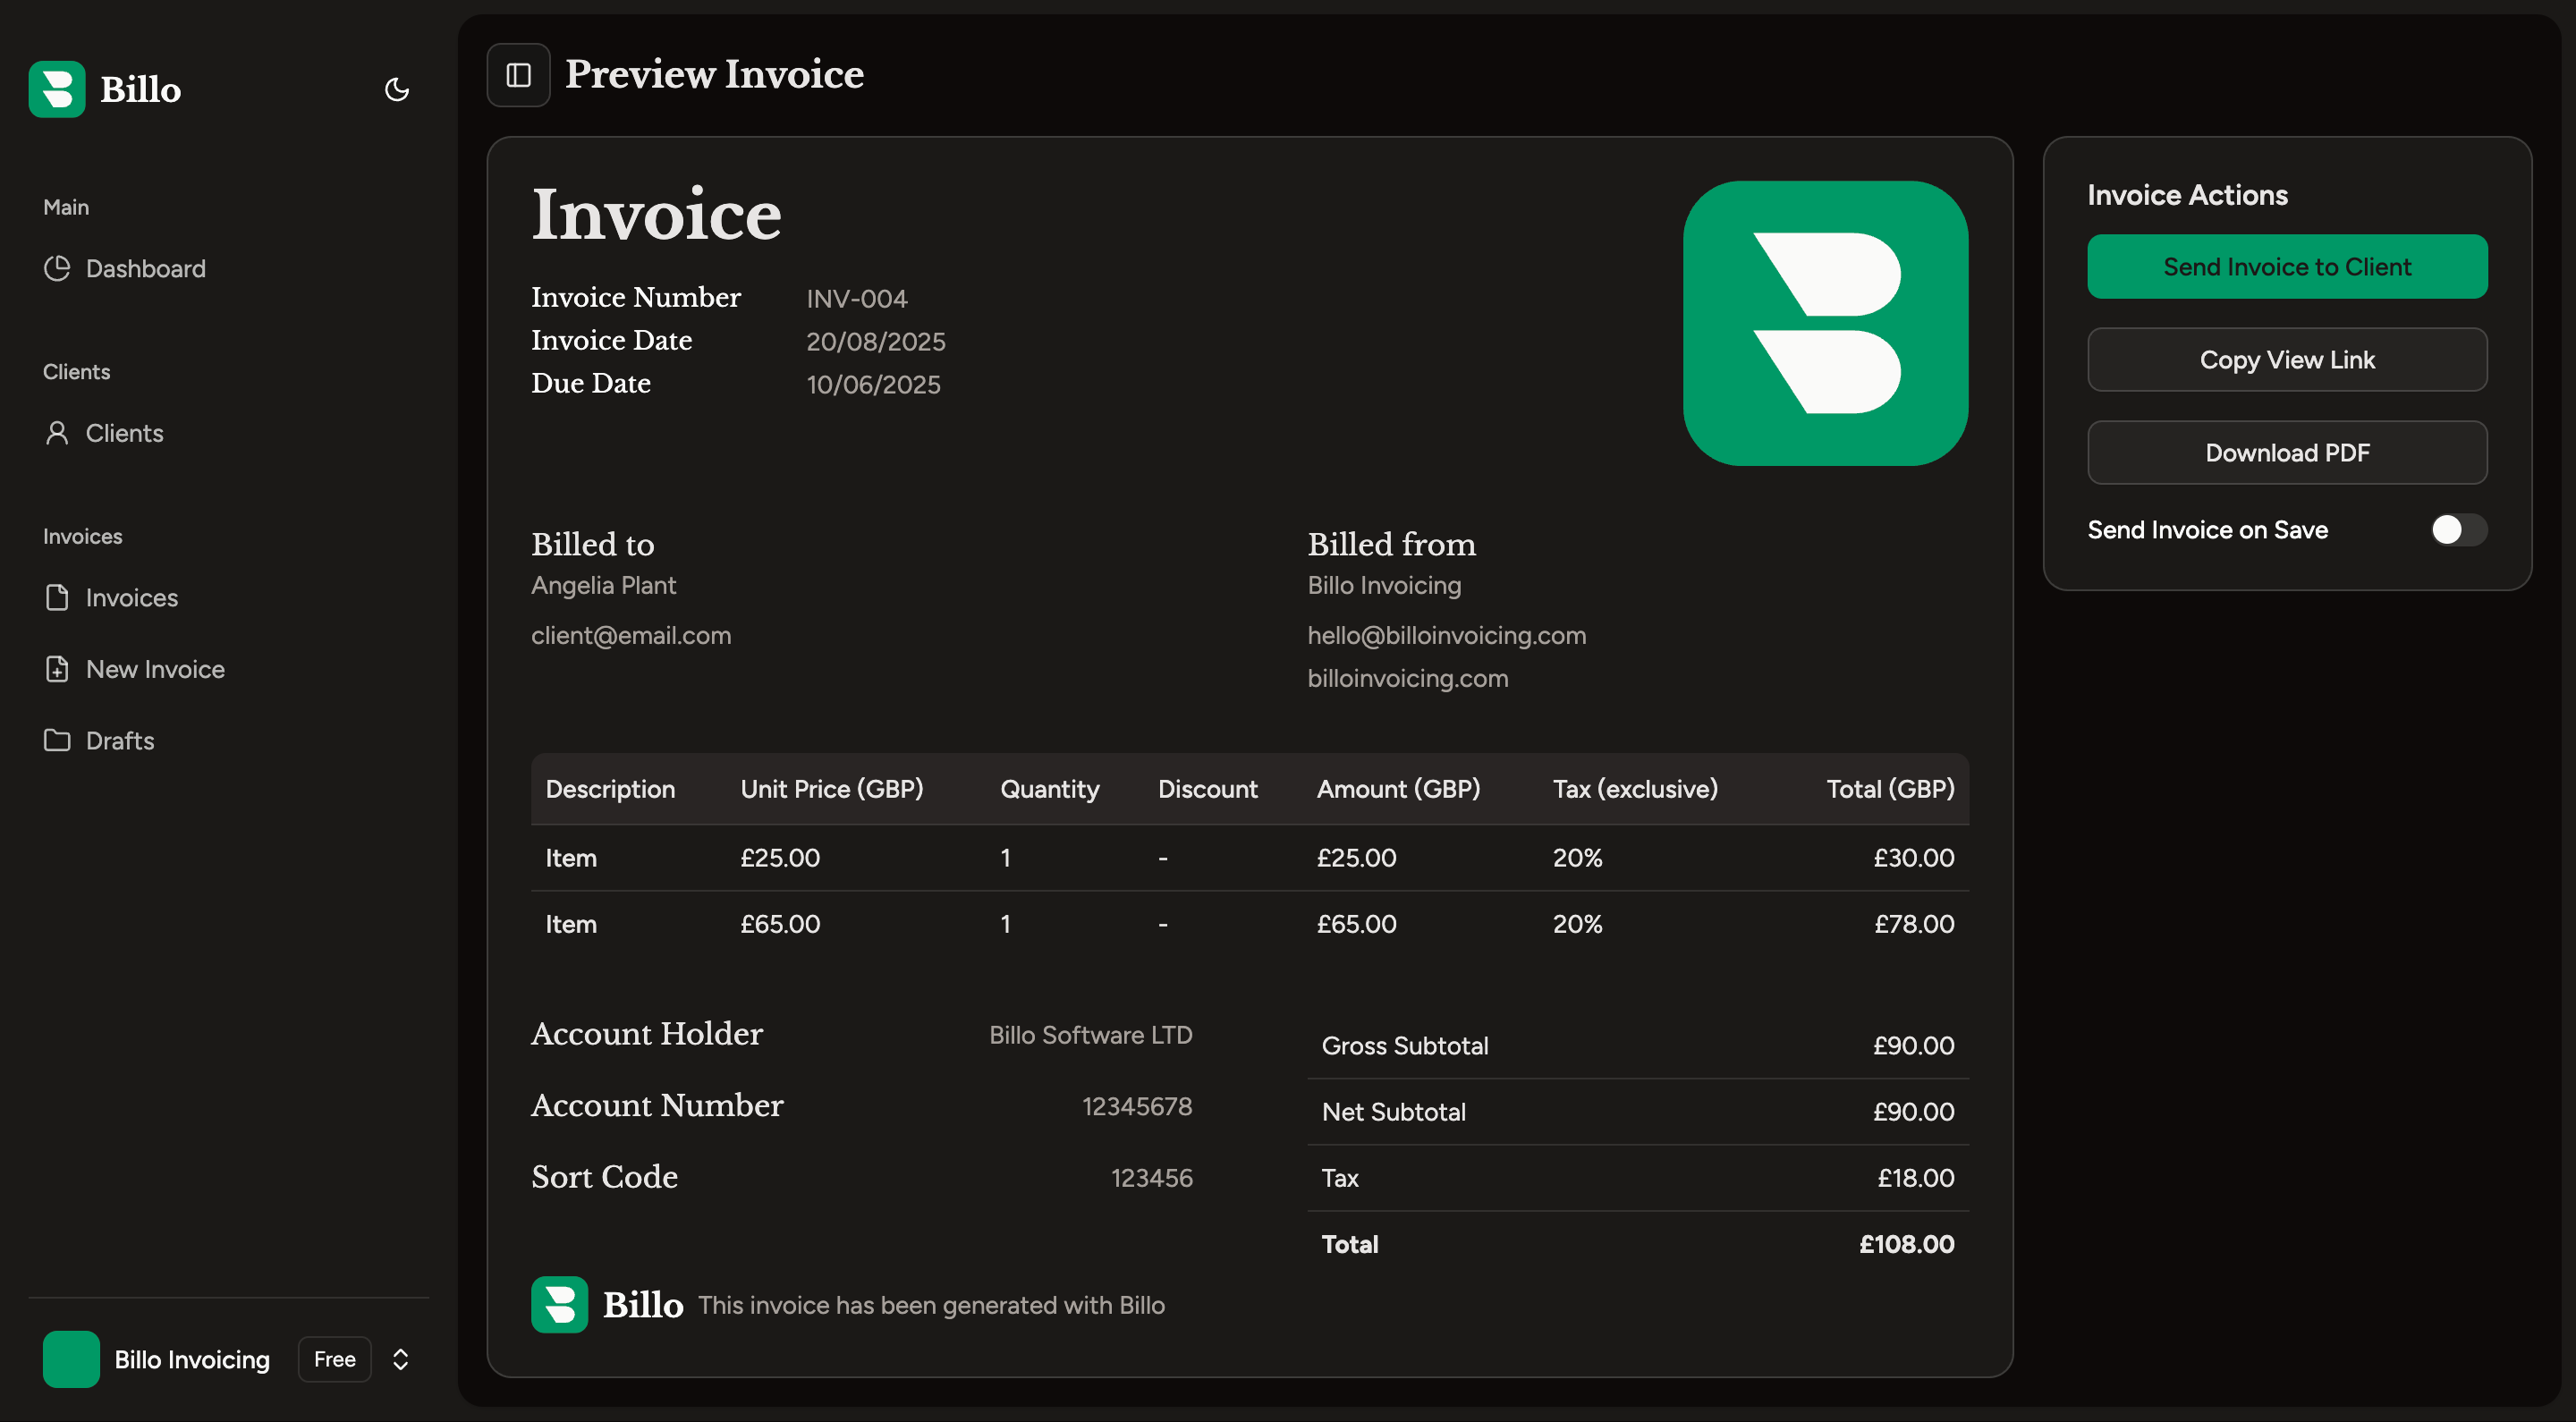Navigate to the Clients section
This screenshot has height=1422, width=2576.
click(x=124, y=432)
